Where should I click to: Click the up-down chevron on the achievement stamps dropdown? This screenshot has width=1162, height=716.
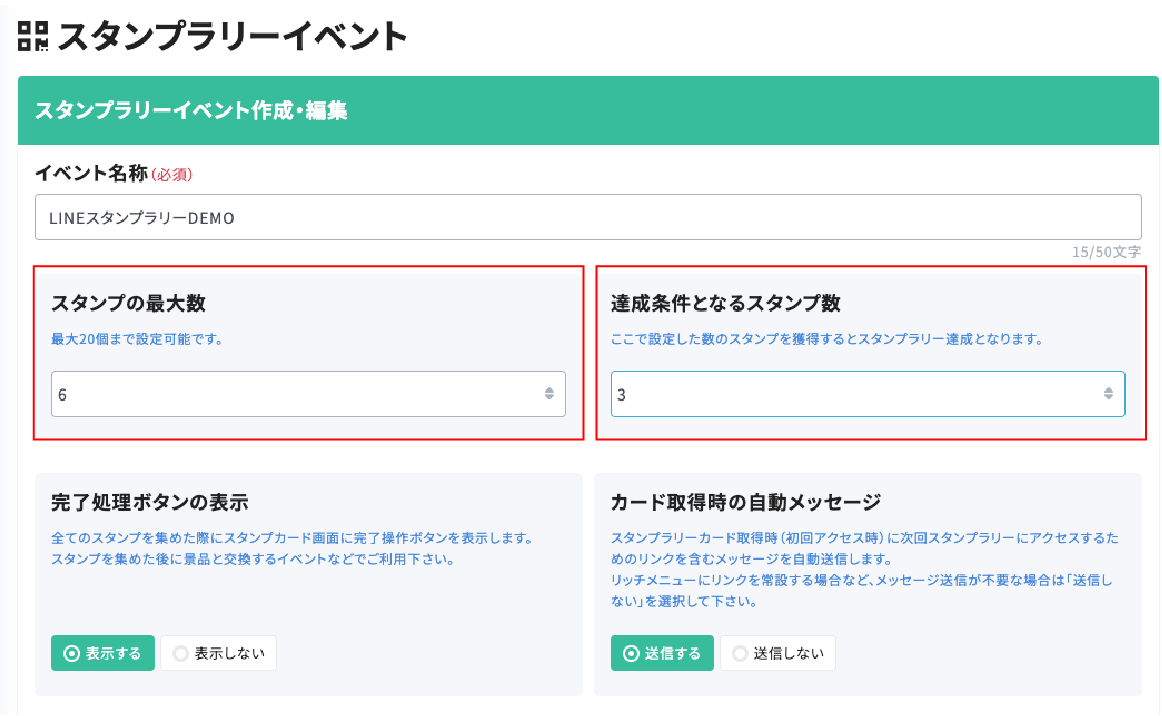coord(1107,394)
